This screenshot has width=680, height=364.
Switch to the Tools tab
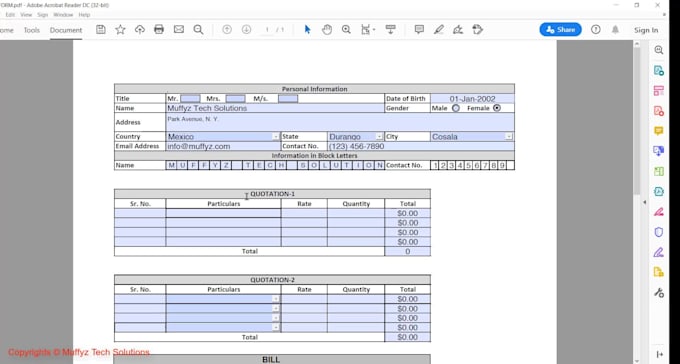[x=32, y=30]
